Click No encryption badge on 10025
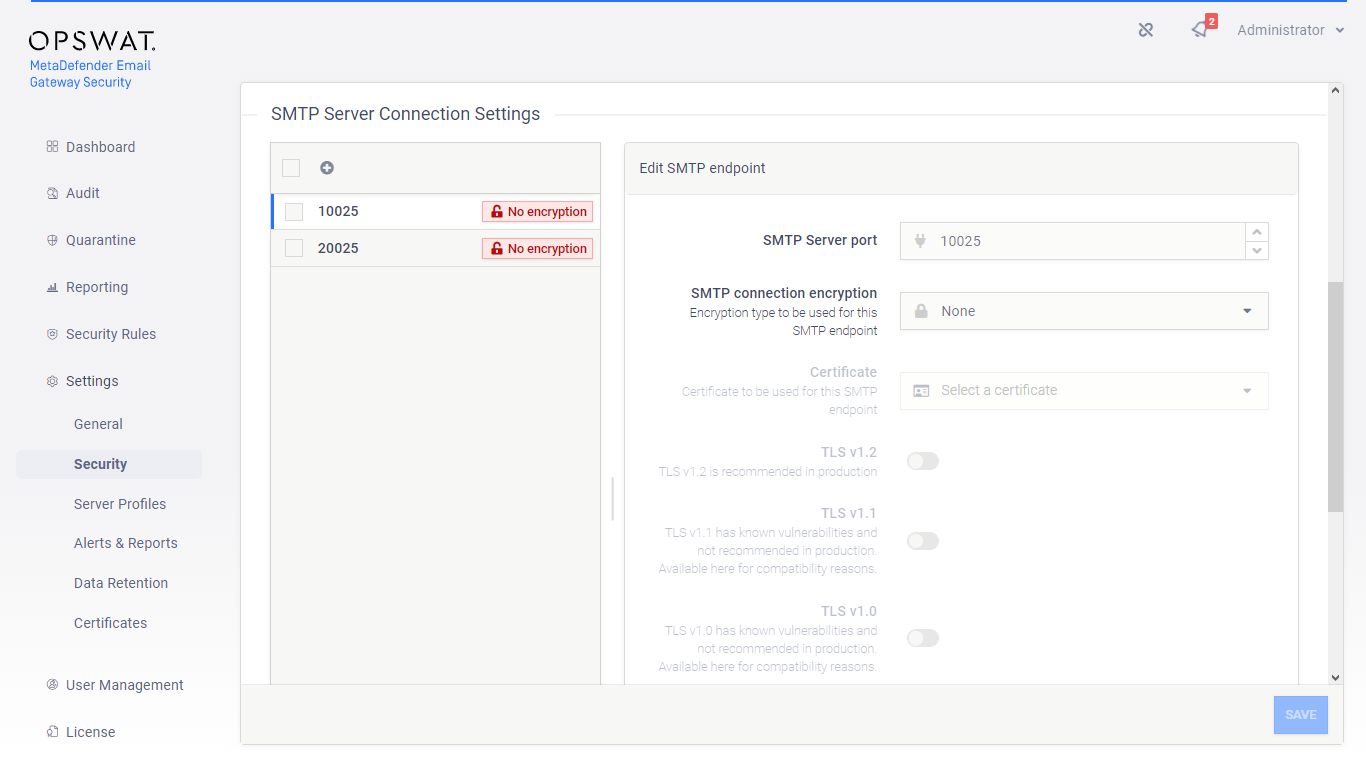 [x=538, y=212]
